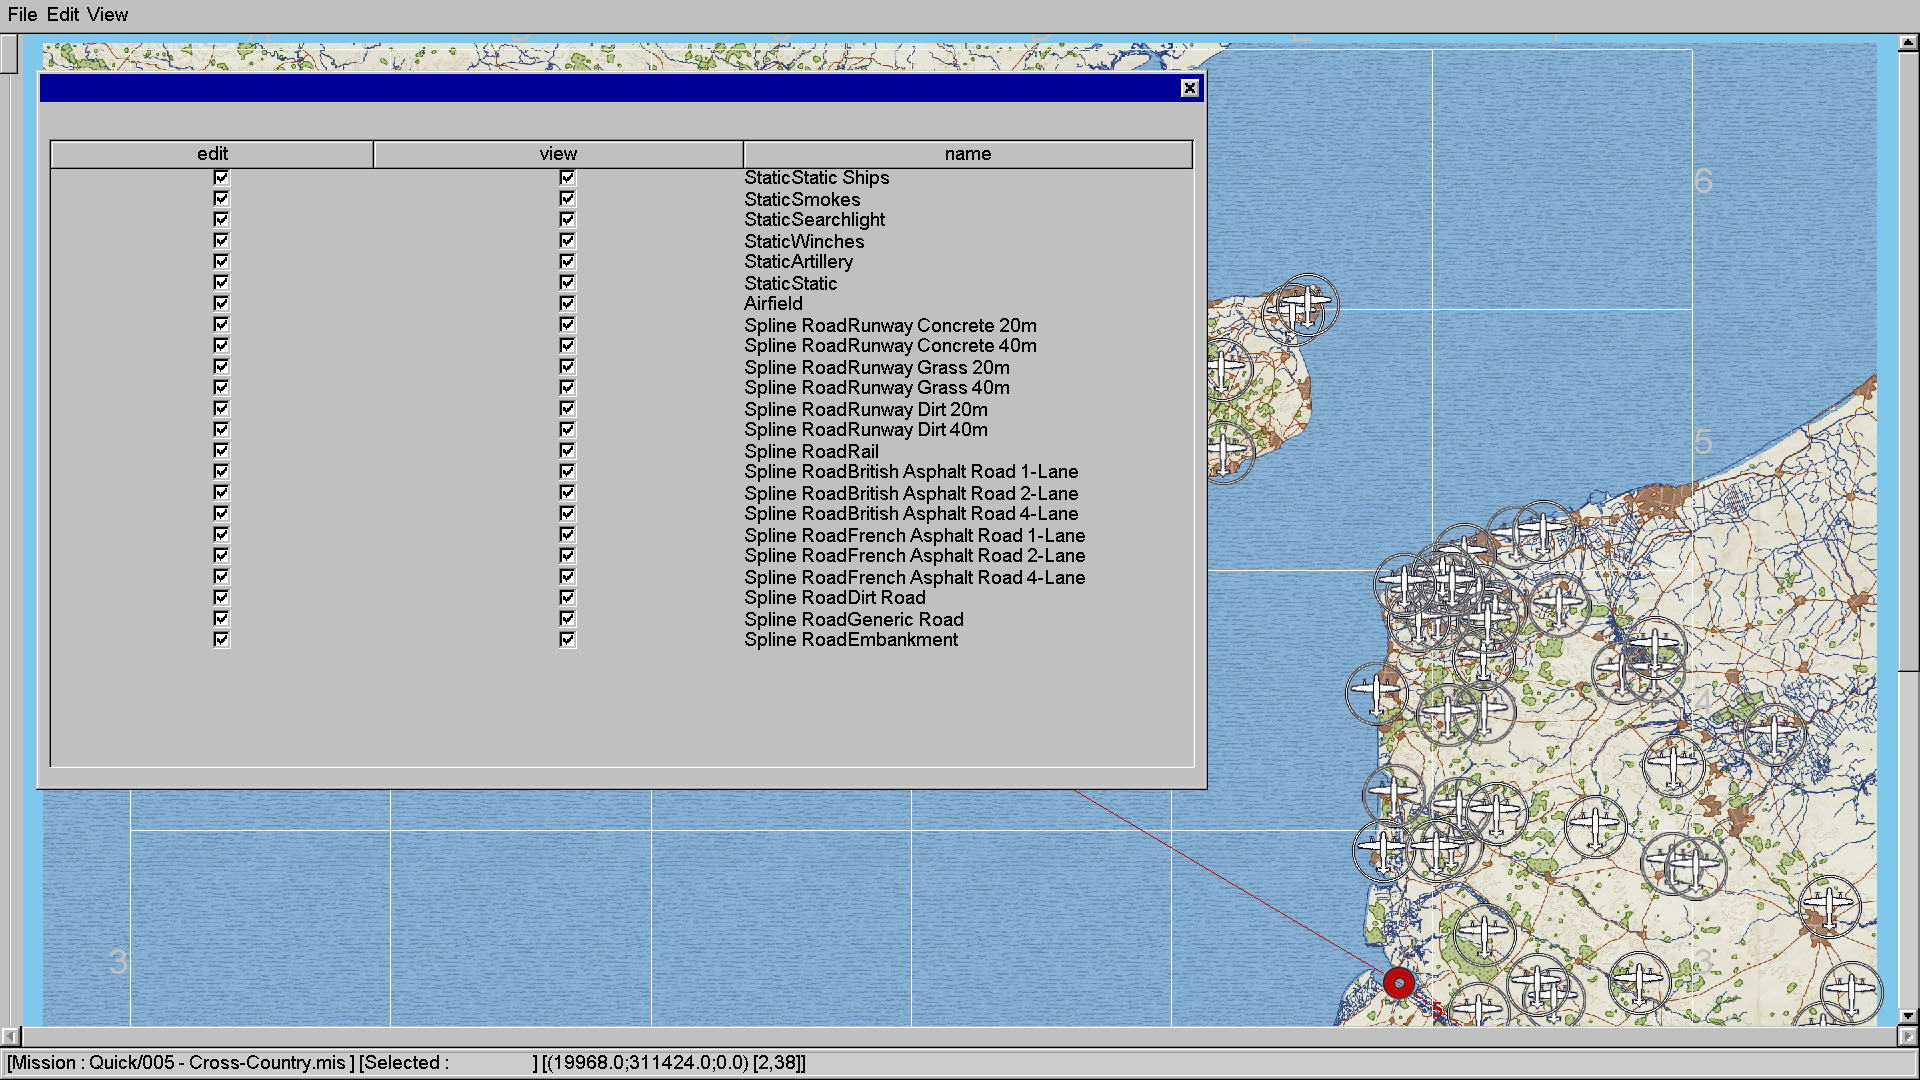Screen dimensions: 1920x1080
Task: Click scroll left arrow on horizontal scrollbar
Action: [10, 1036]
